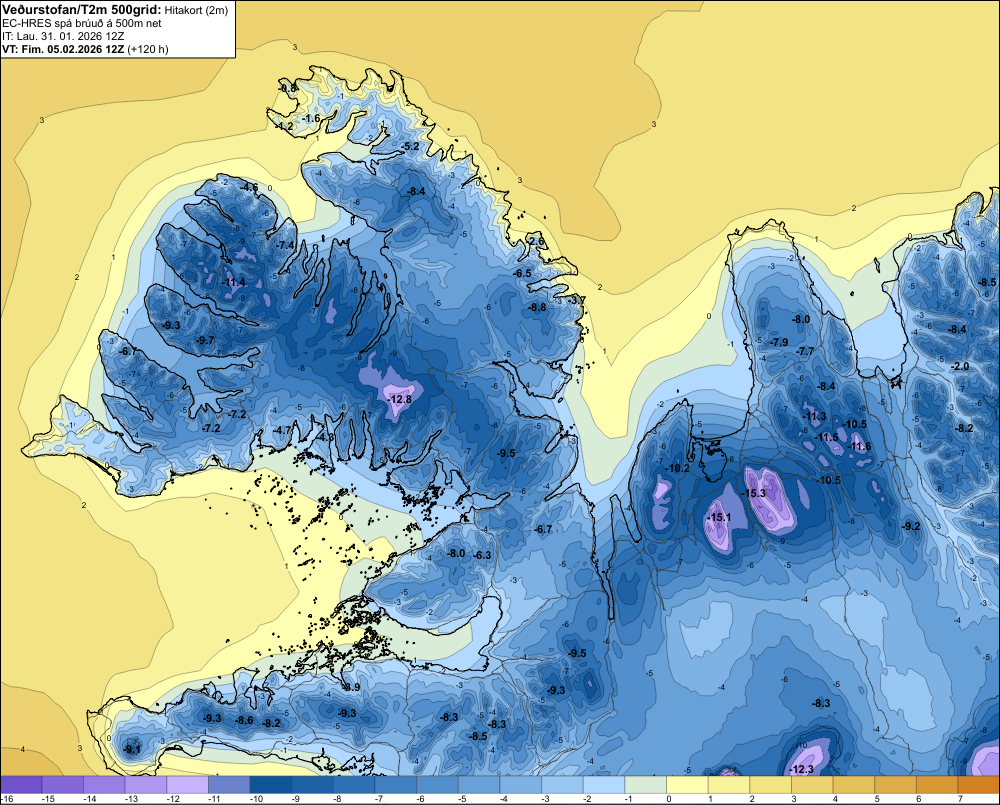Click the -12.3 temperature label
The width and height of the screenshot is (1000, 805).
801,769
